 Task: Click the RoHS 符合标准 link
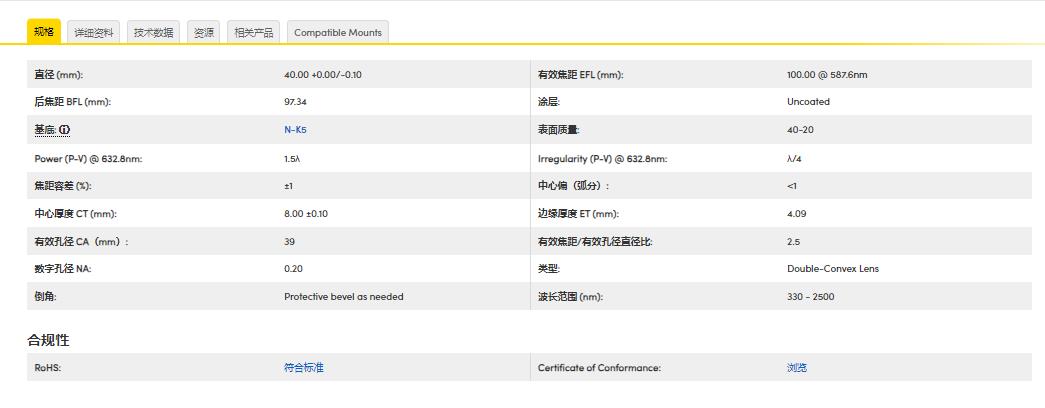pyautogui.click(x=304, y=368)
